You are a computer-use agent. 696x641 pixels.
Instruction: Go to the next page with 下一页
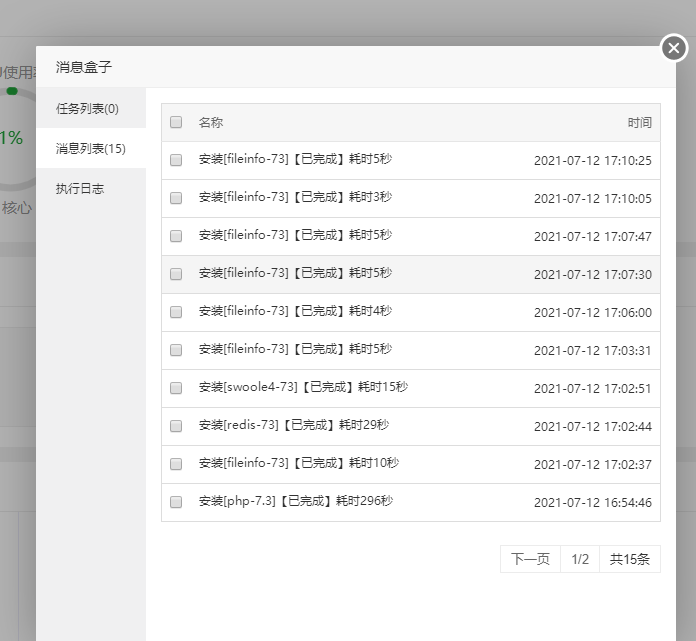530,559
